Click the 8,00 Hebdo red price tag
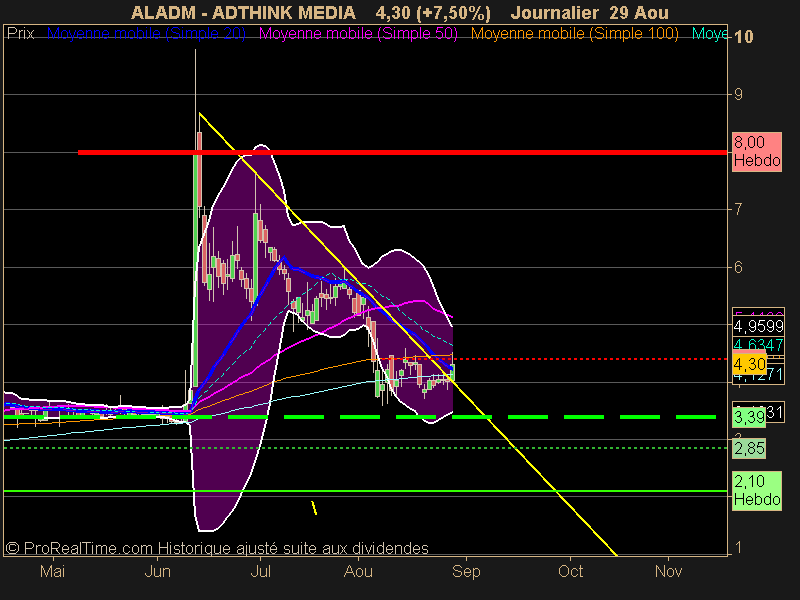800x600 pixels. pyautogui.click(x=757, y=152)
